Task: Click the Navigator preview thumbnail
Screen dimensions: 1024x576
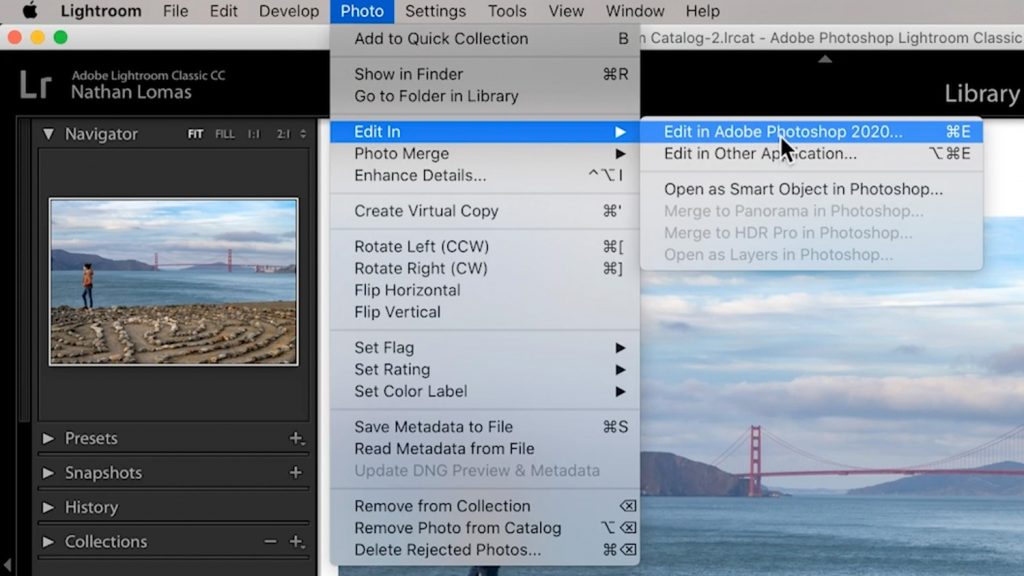Action: pos(174,282)
